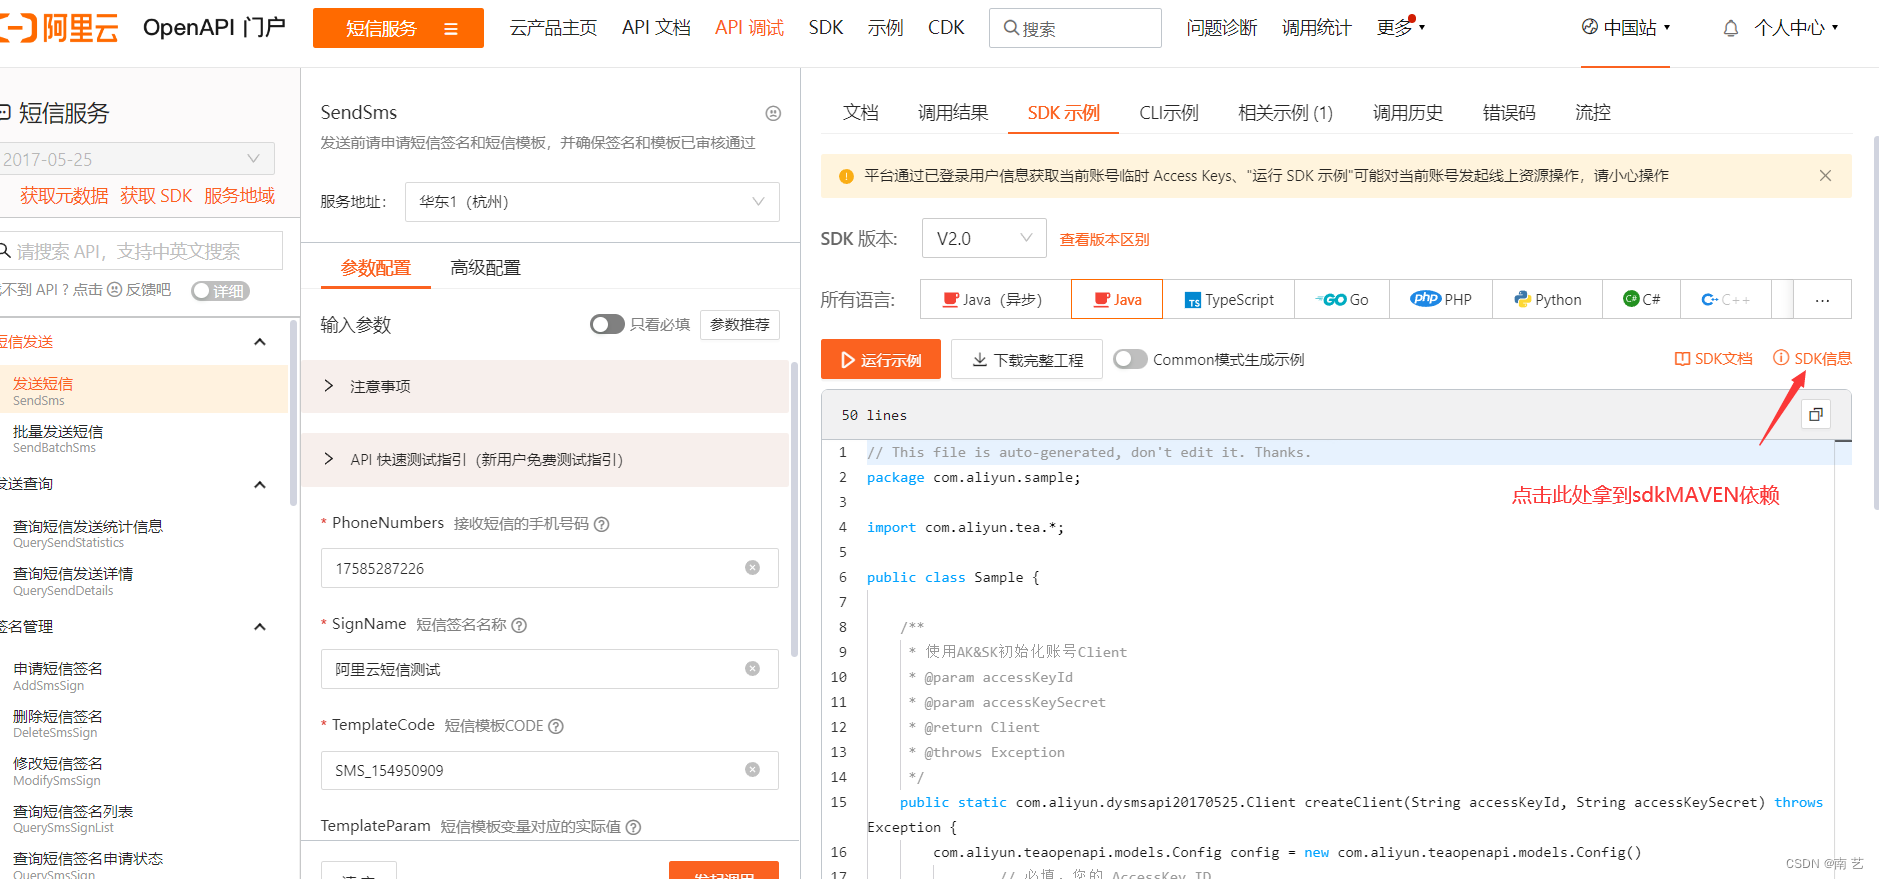Switch to the 调用结果 tab

coord(953,113)
